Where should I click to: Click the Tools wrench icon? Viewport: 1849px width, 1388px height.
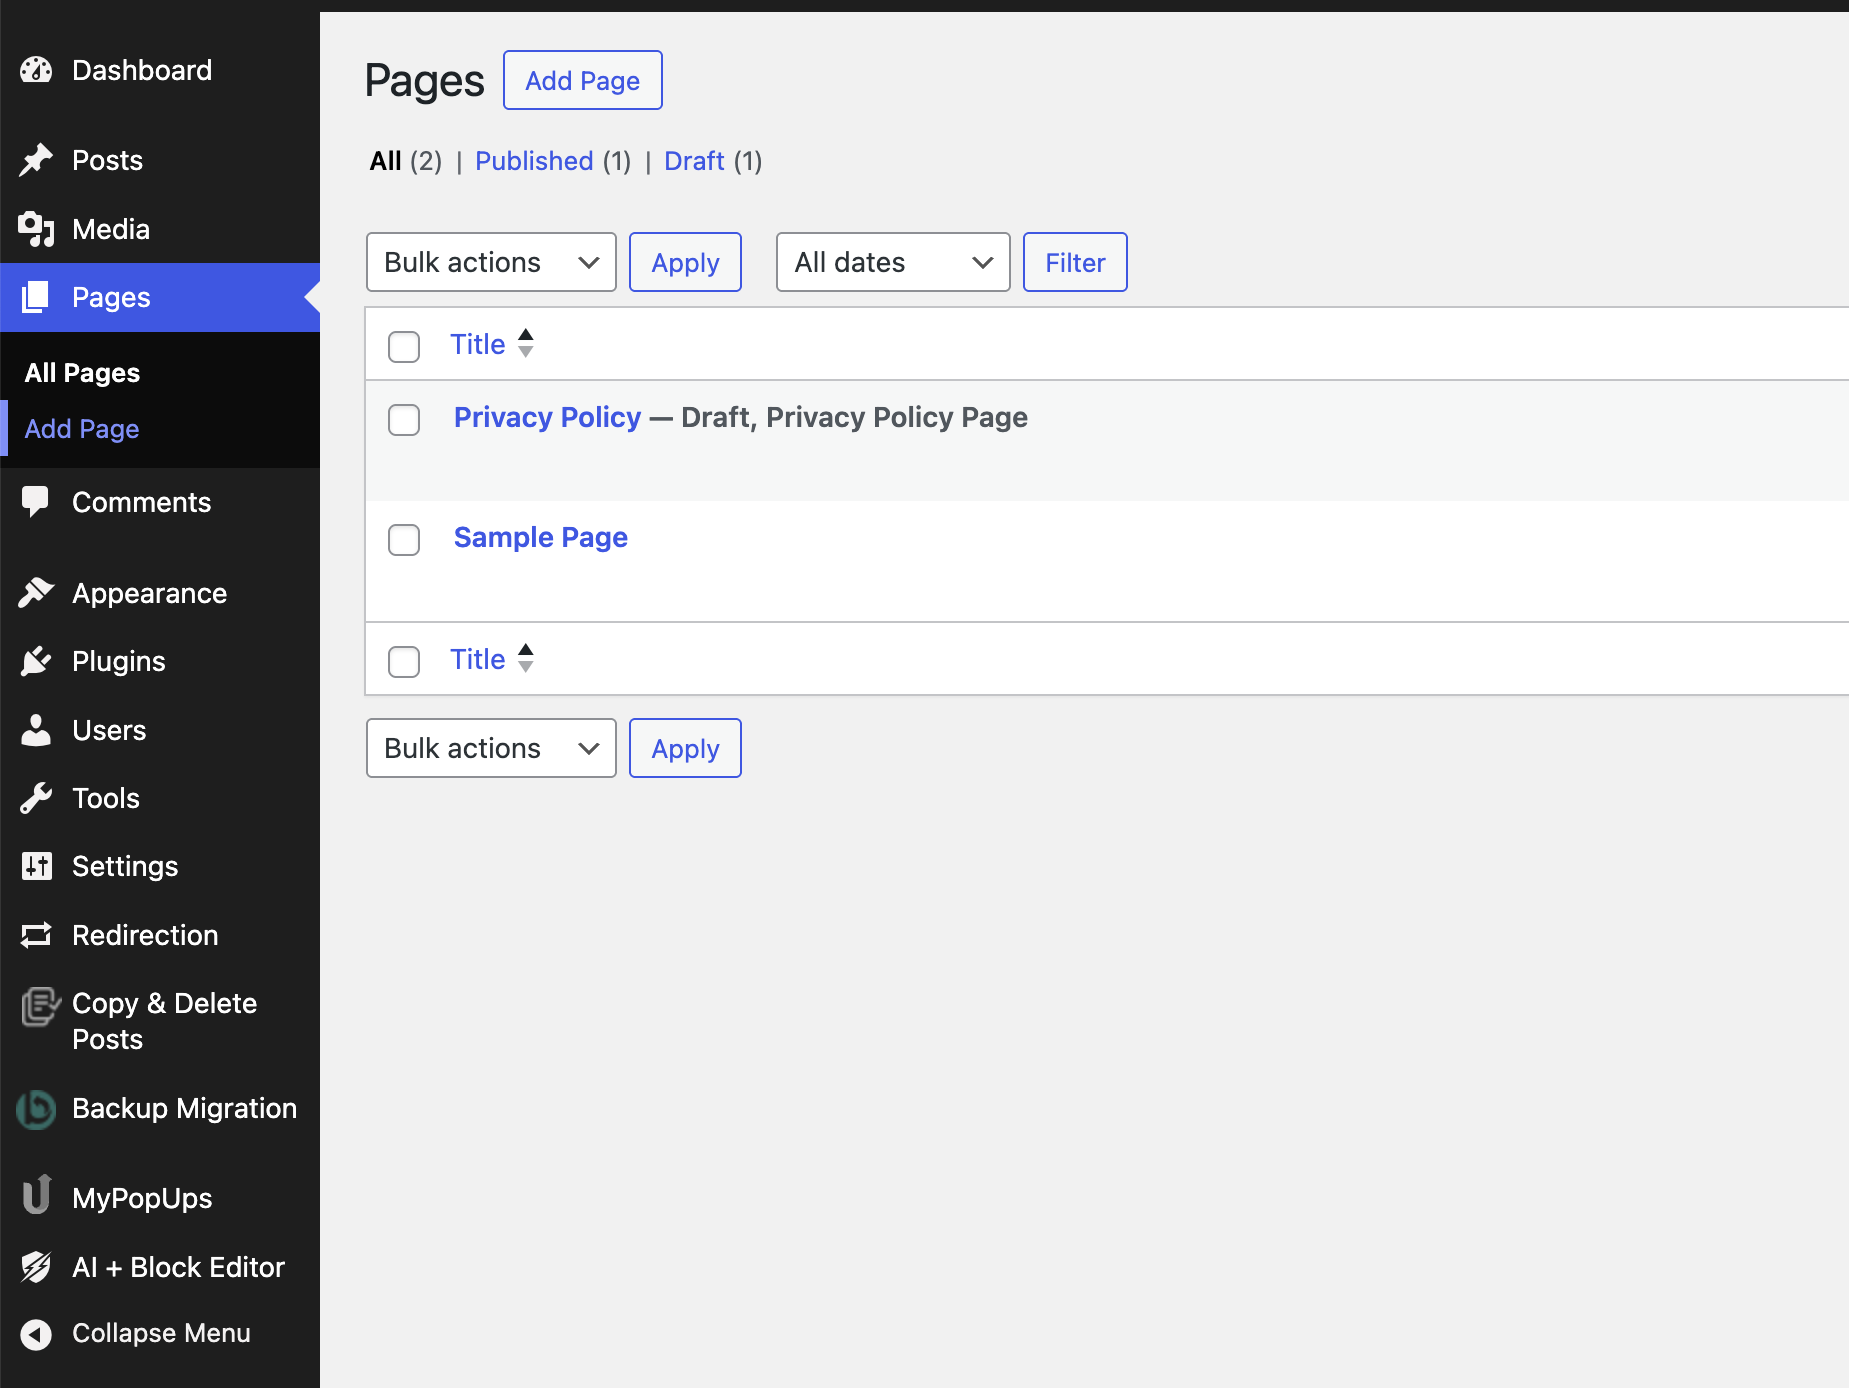(36, 798)
